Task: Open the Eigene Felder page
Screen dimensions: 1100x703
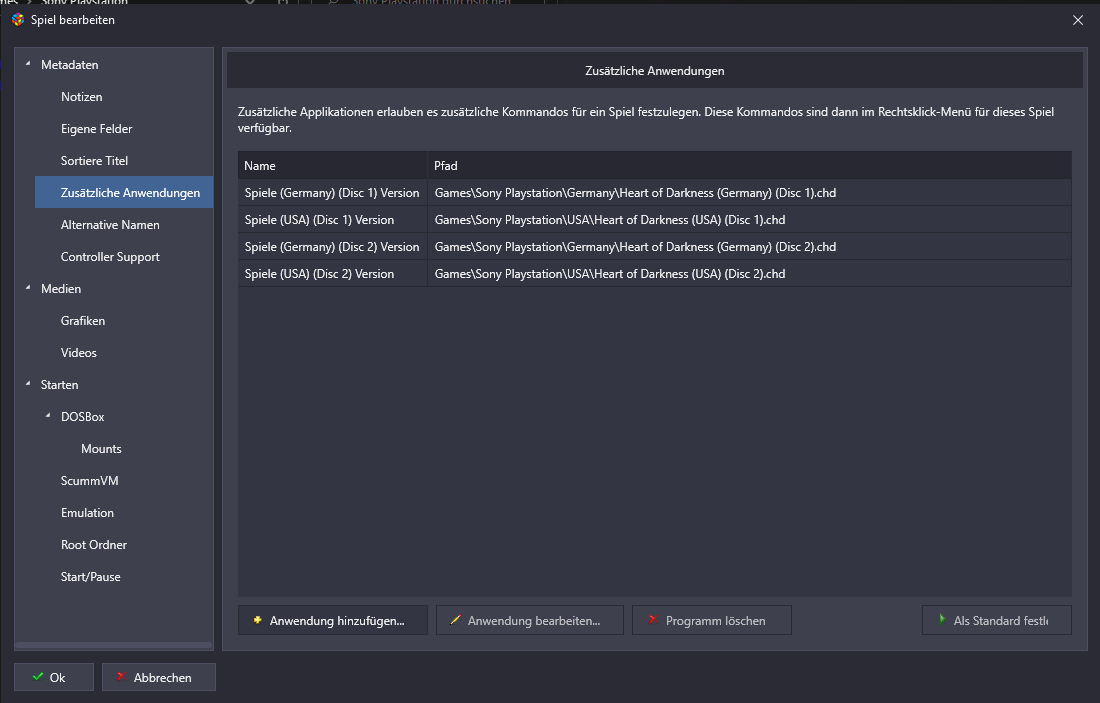Action: (x=96, y=129)
